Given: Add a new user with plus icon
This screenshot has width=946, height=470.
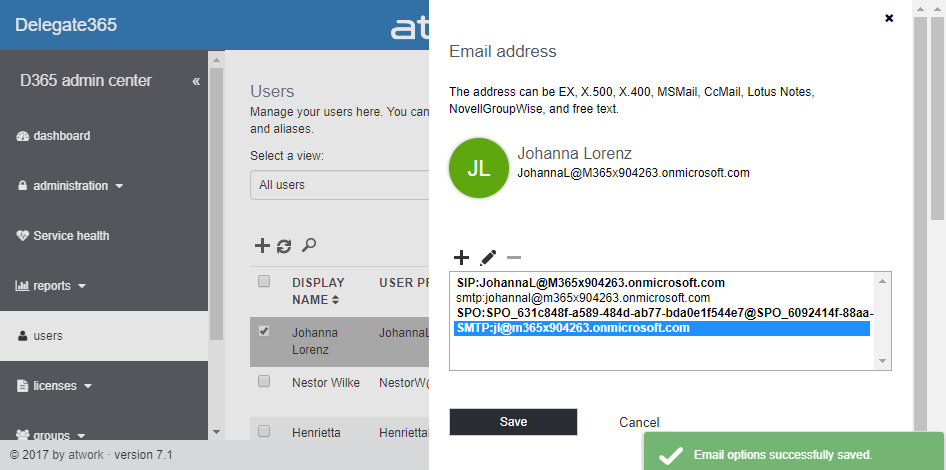Looking at the screenshot, I should [262, 246].
